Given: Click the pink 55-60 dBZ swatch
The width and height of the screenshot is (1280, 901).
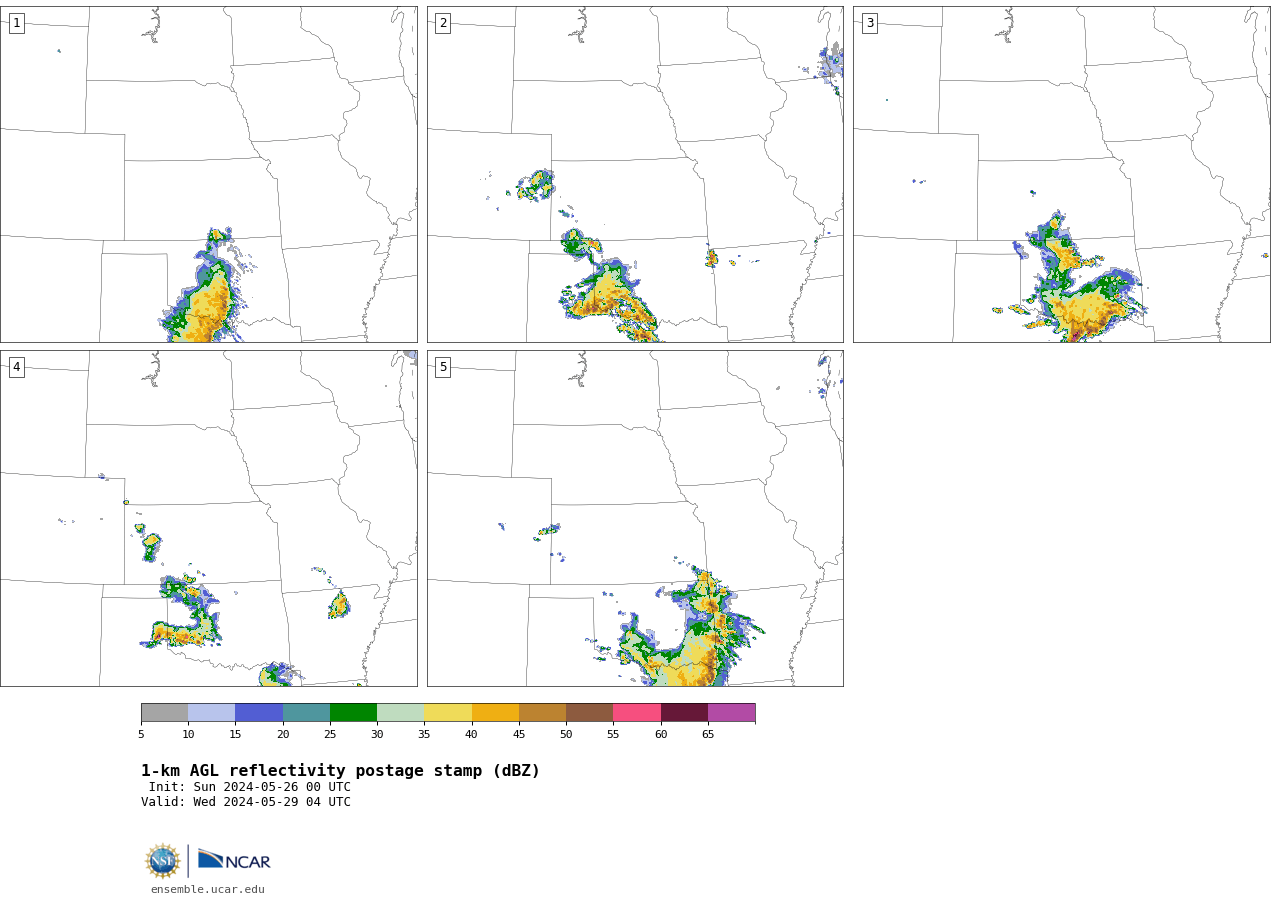Looking at the screenshot, I should point(637,713).
